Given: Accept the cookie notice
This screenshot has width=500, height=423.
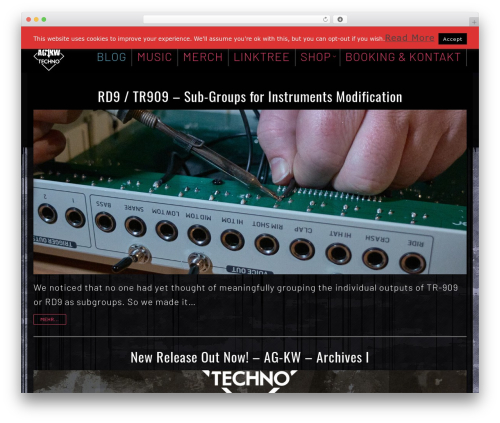Looking at the screenshot, I should coord(452,39).
